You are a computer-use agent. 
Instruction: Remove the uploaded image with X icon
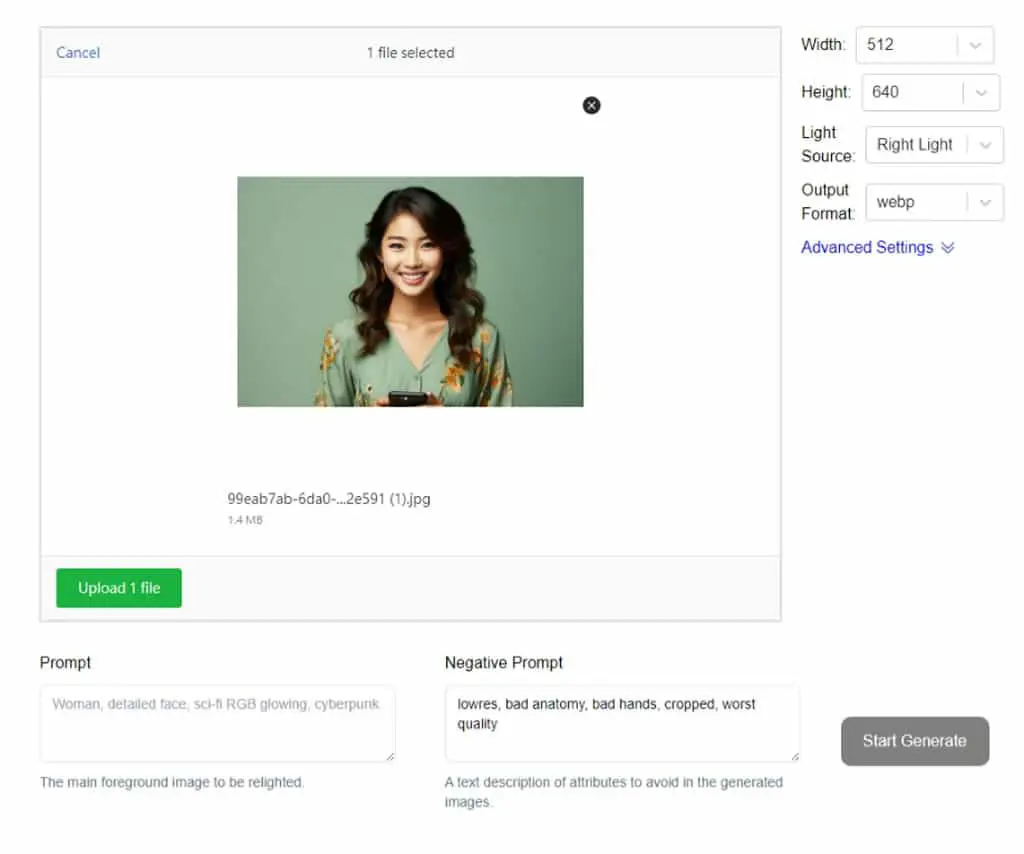click(591, 105)
